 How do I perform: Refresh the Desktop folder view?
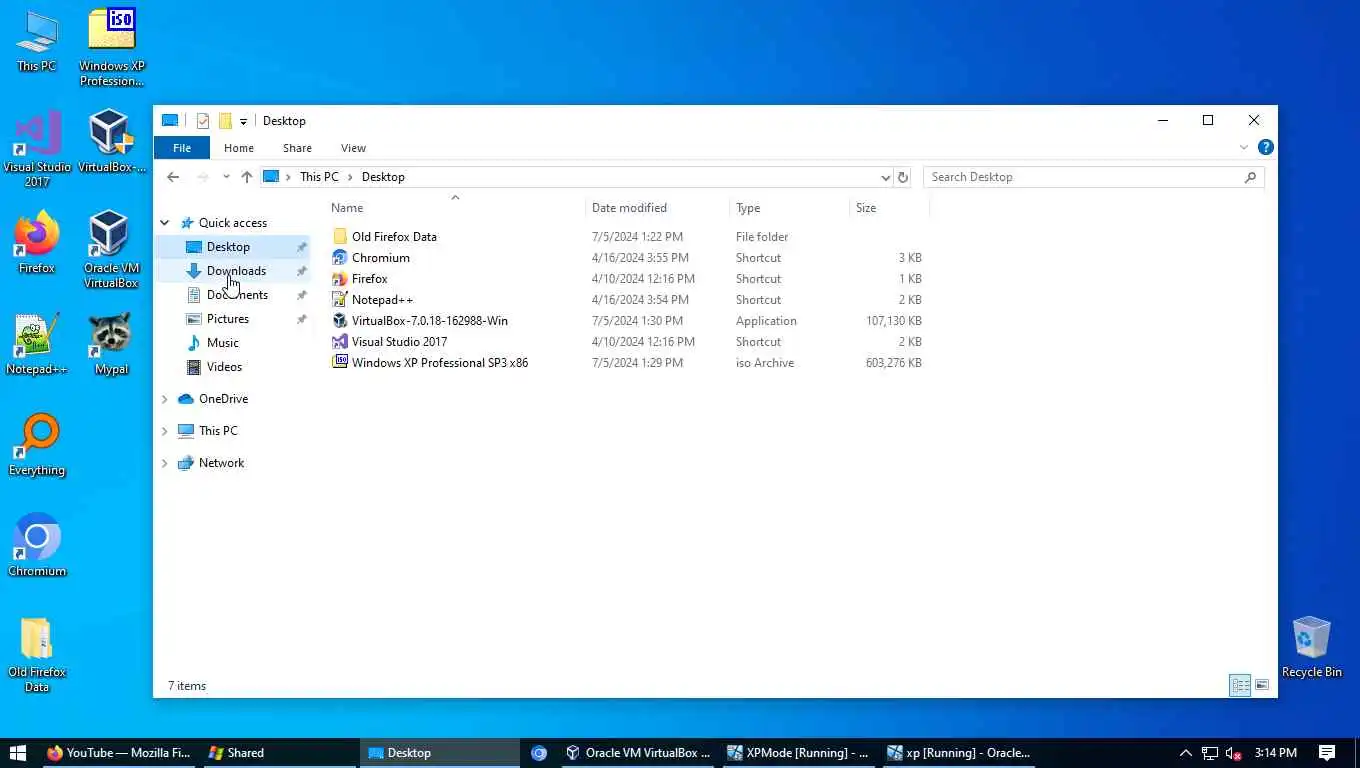pyautogui.click(x=902, y=177)
